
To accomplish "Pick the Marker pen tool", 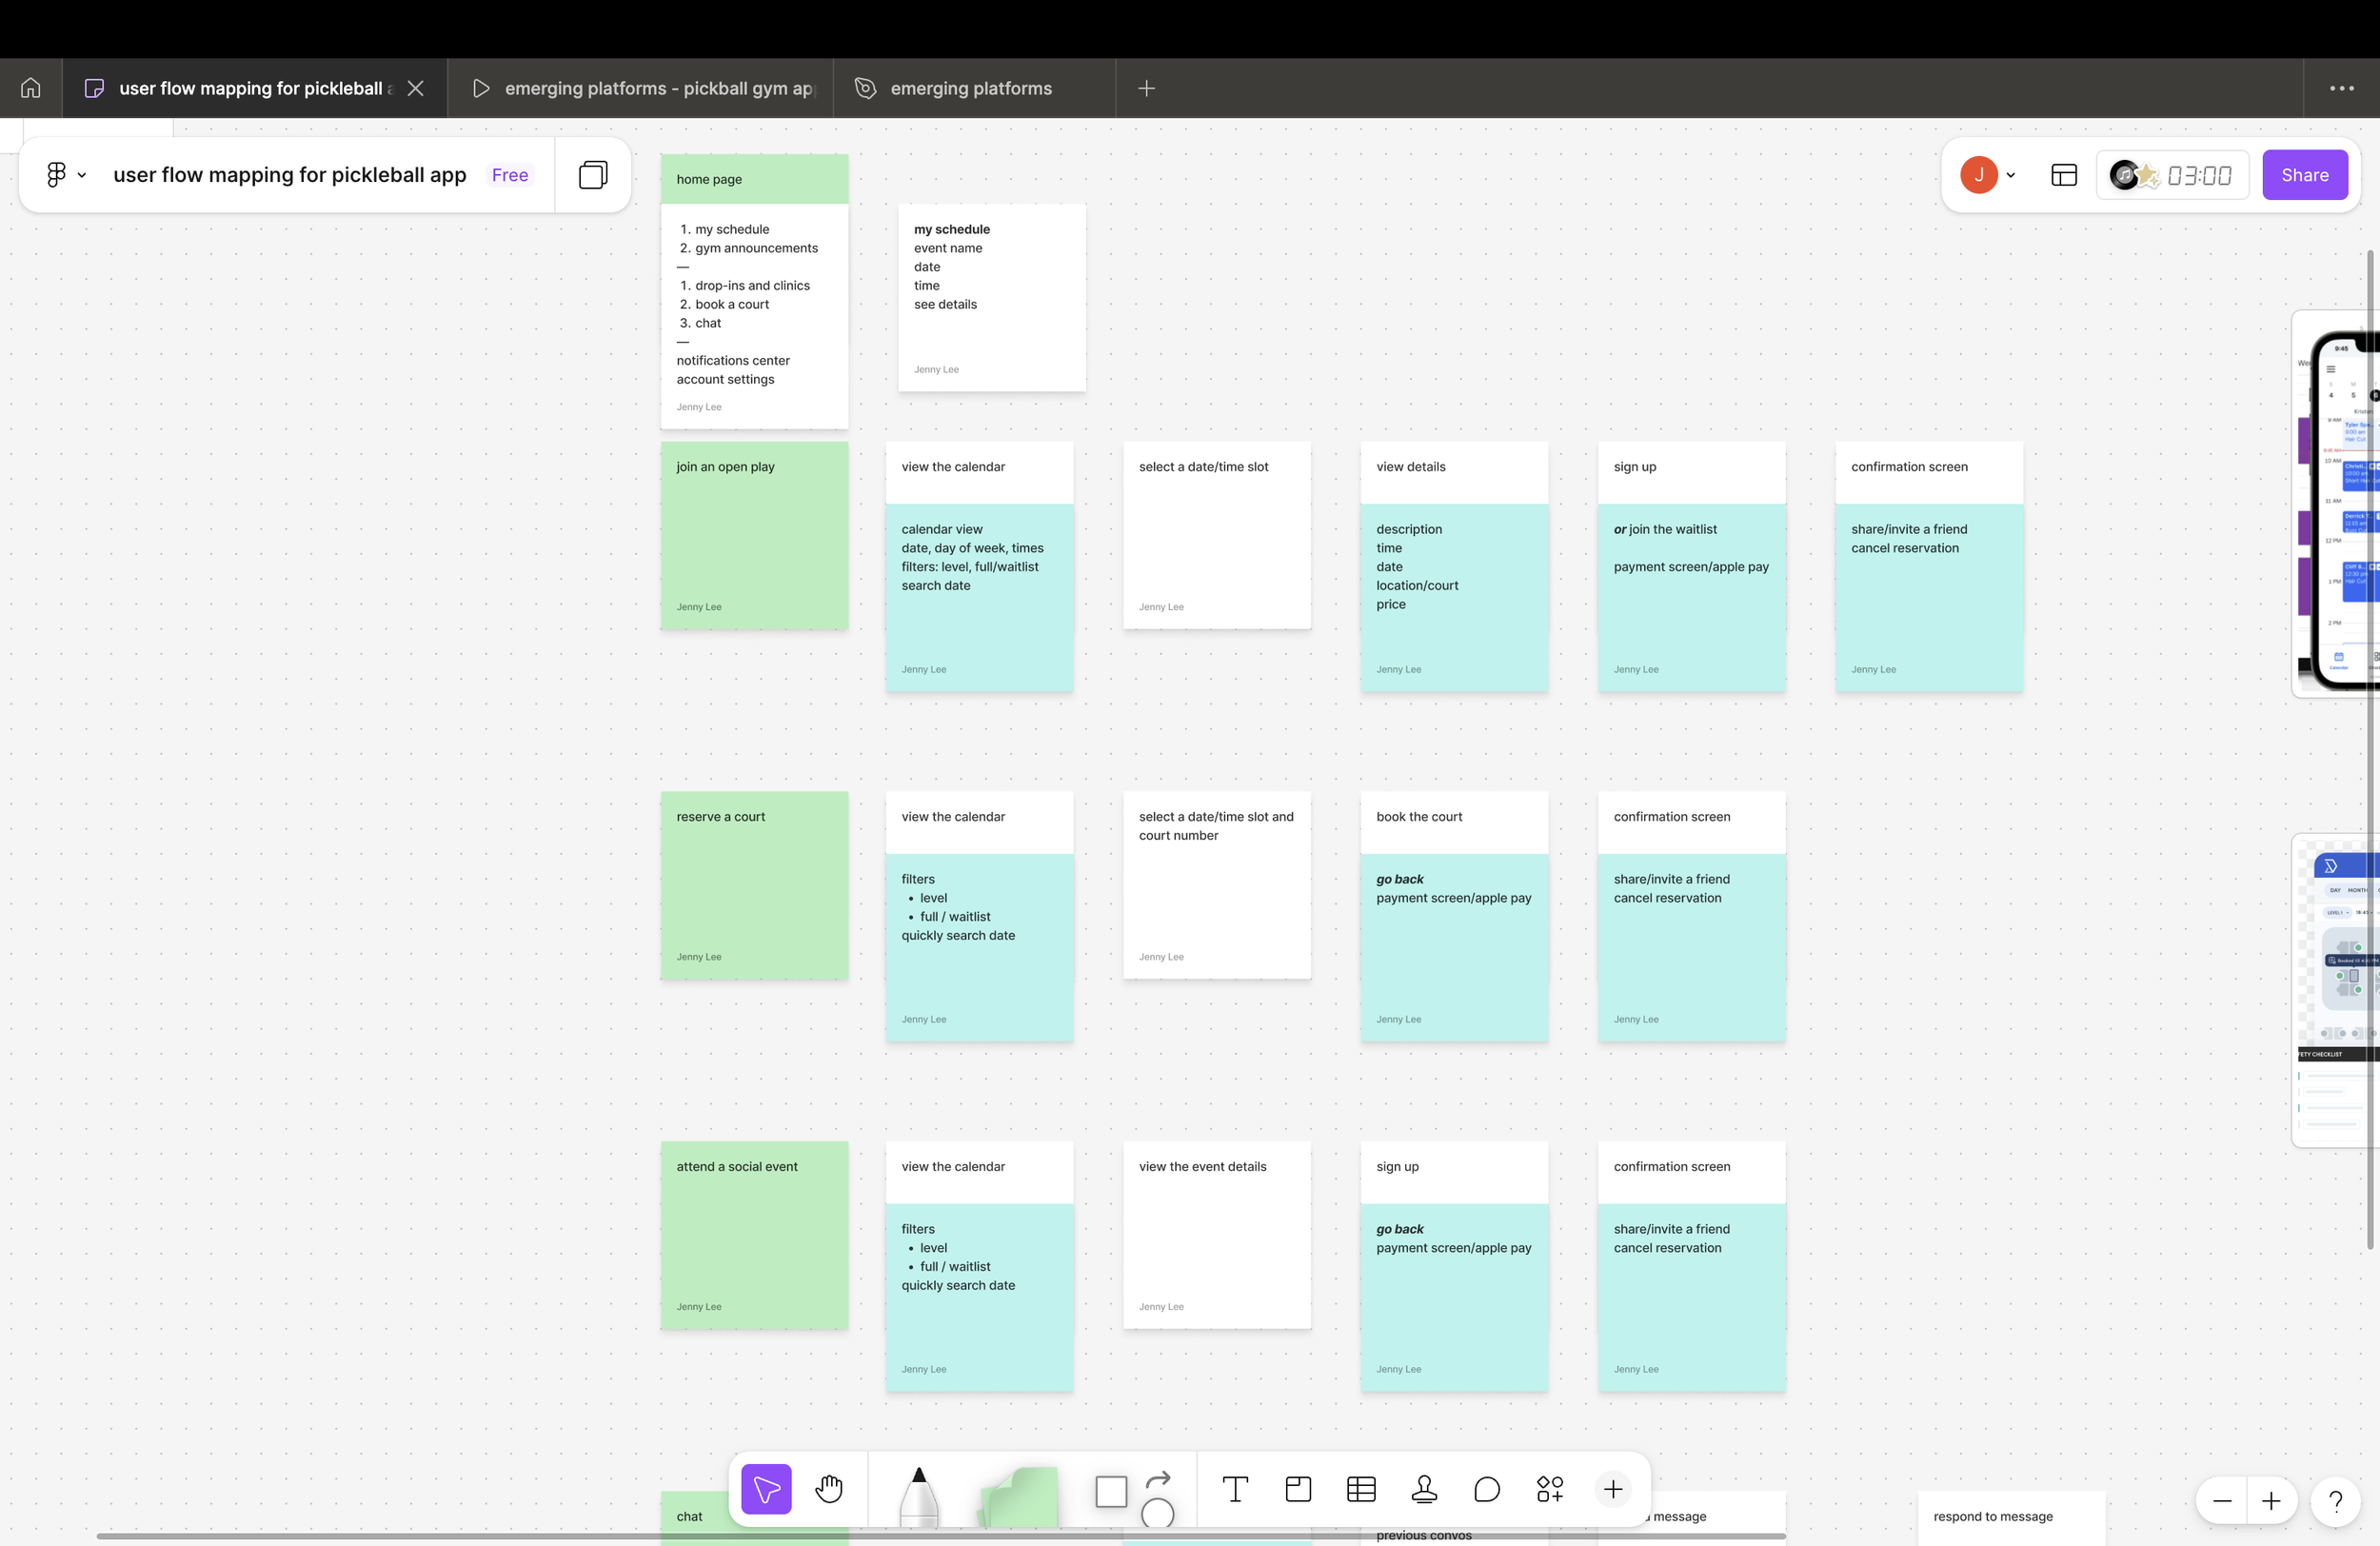I will click(918, 1495).
